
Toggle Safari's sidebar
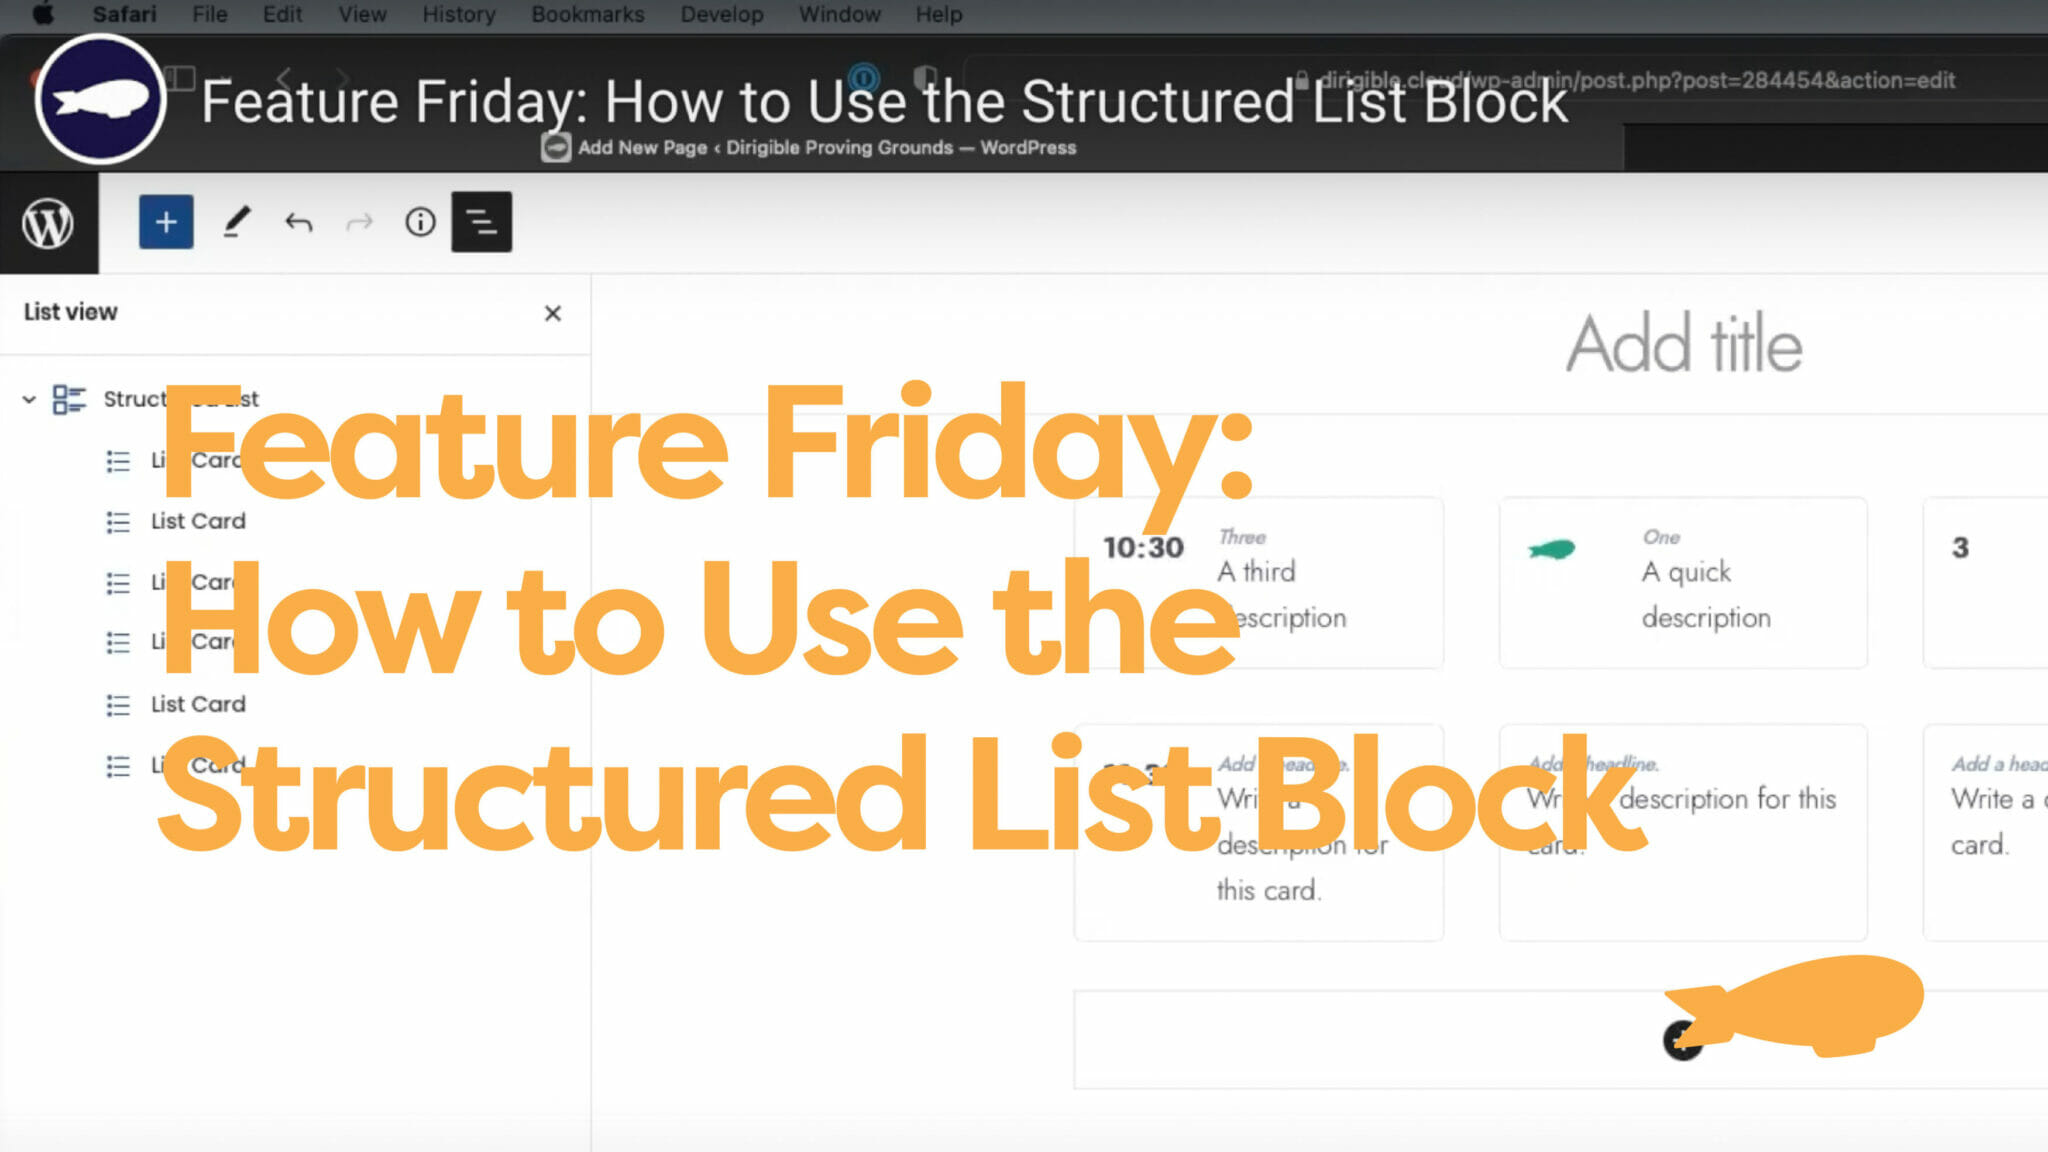(x=181, y=77)
